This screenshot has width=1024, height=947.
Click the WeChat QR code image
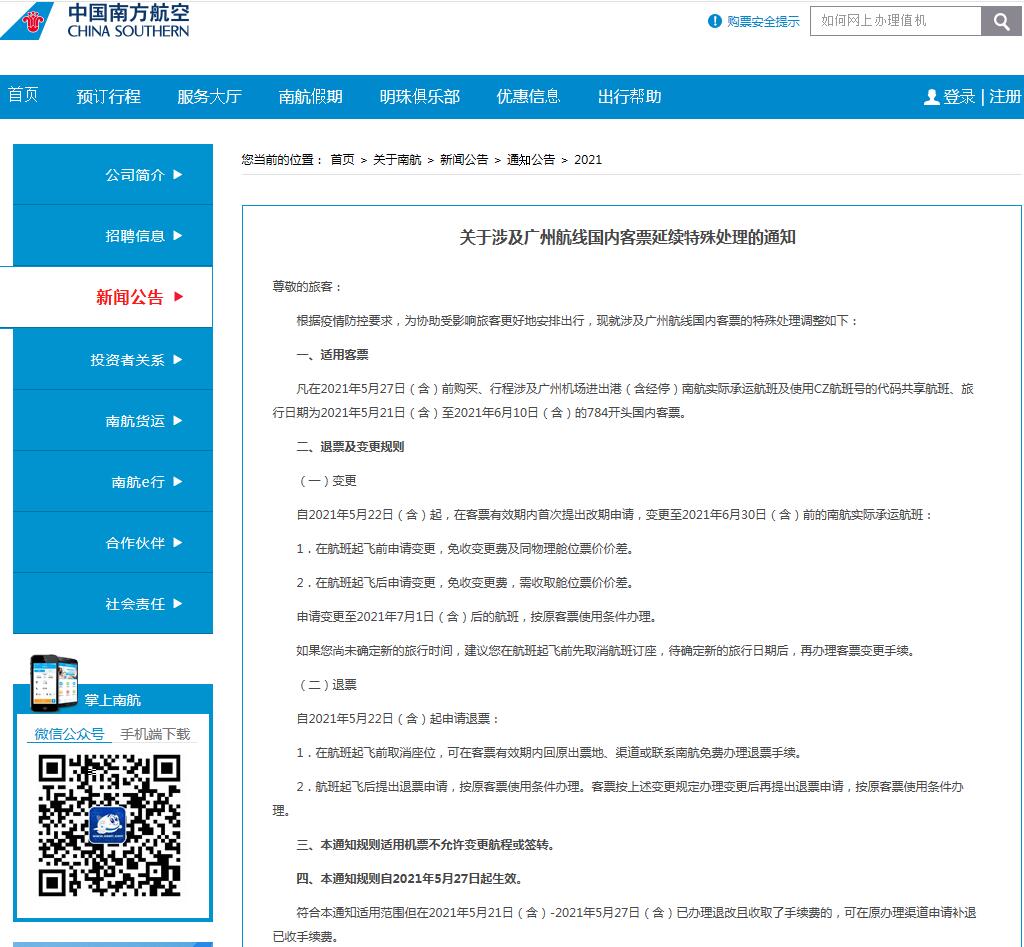tap(110, 825)
